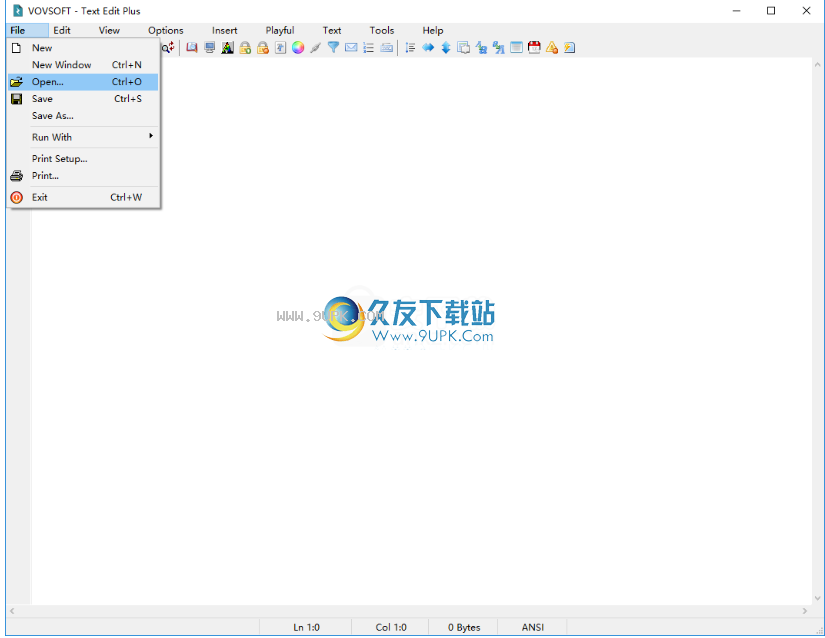Open the Help menu

tap(432, 31)
